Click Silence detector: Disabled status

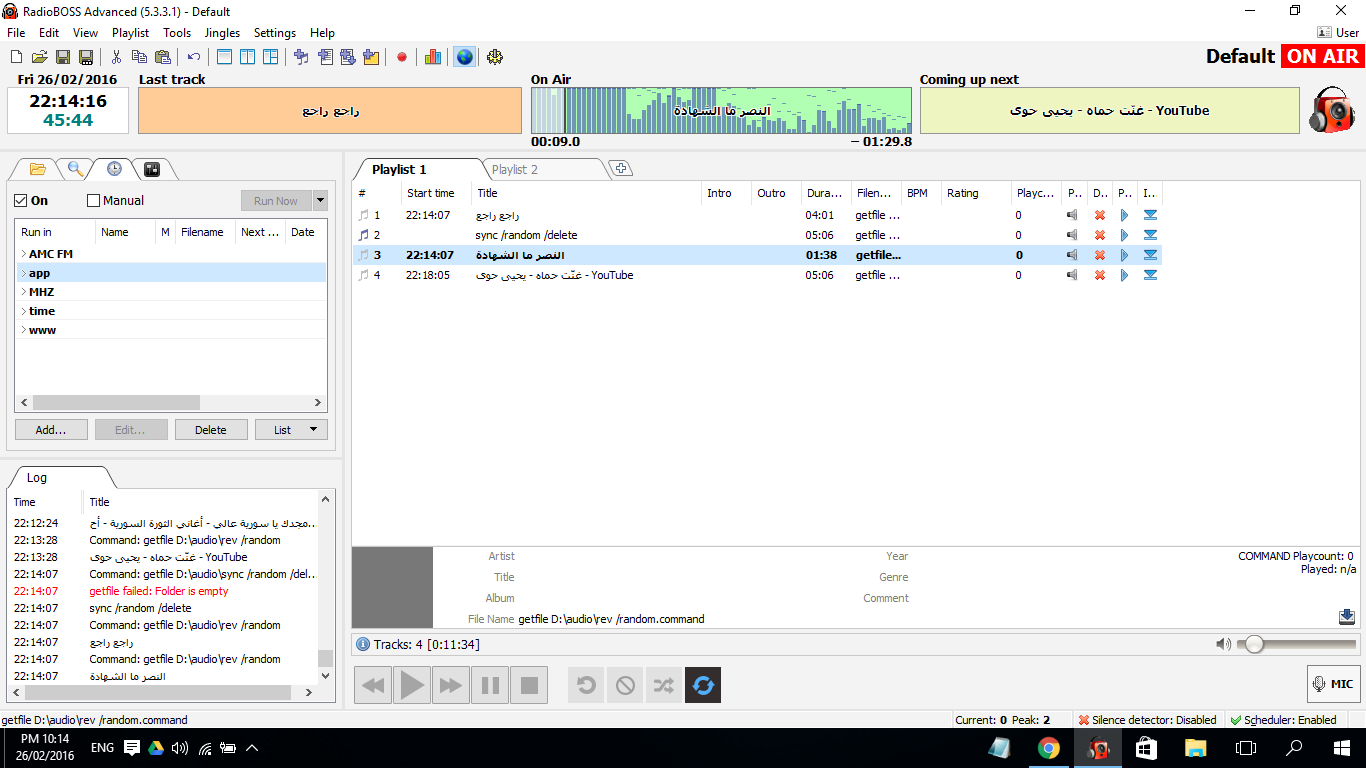click(1148, 720)
